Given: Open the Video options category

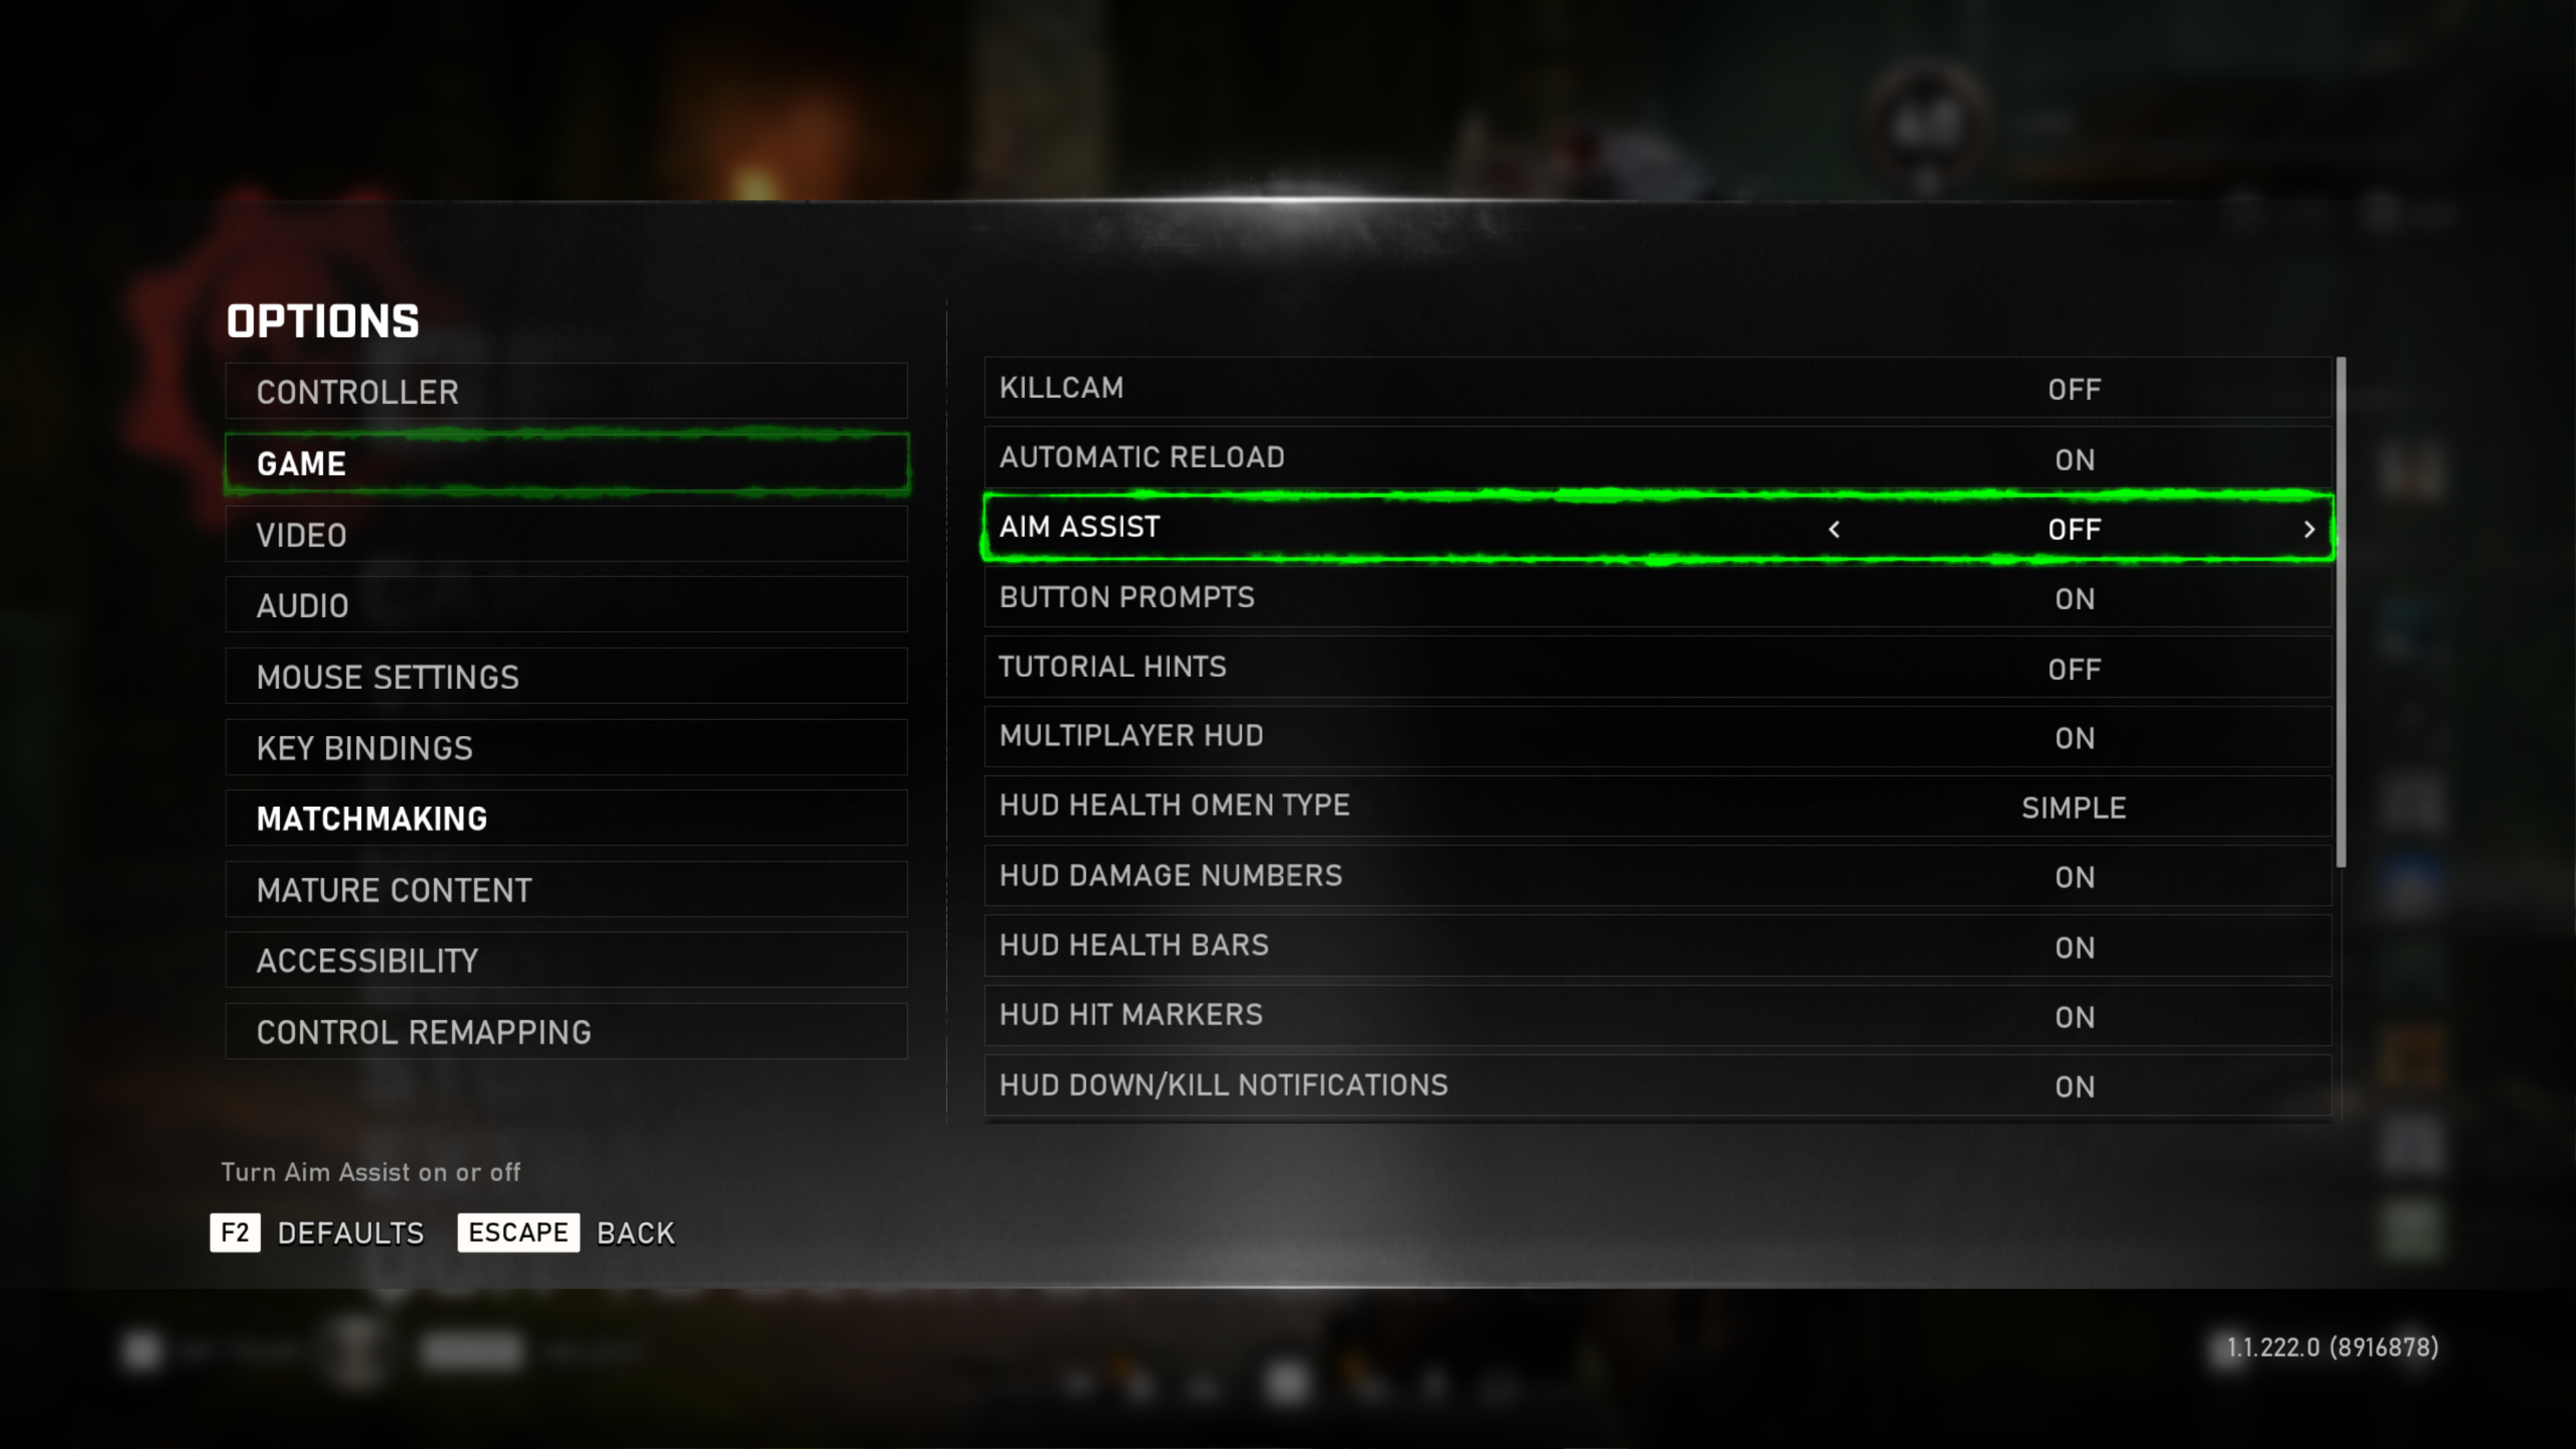Looking at the screenshot, I should tap(567, 534).
